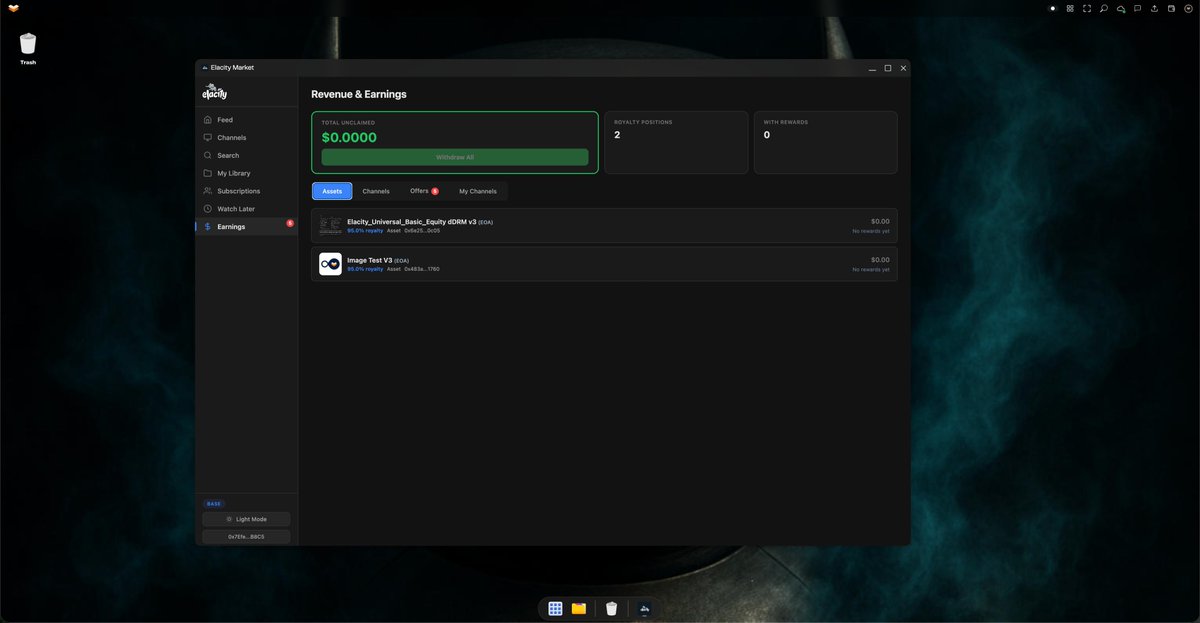The image size is (1200, 623).
Task: Open the user avatar icon in top bar
Action: coord(1188,8)
